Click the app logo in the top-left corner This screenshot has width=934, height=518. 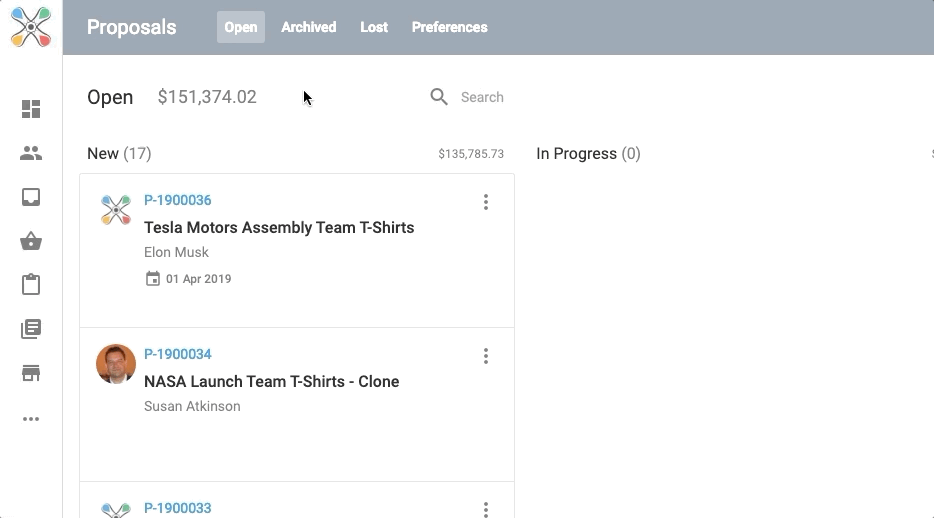31,27
